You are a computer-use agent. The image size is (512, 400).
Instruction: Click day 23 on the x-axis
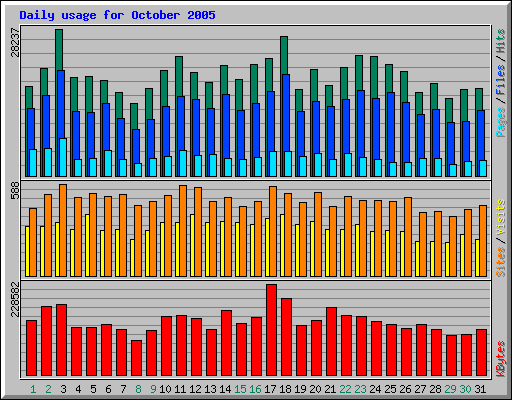360,389
